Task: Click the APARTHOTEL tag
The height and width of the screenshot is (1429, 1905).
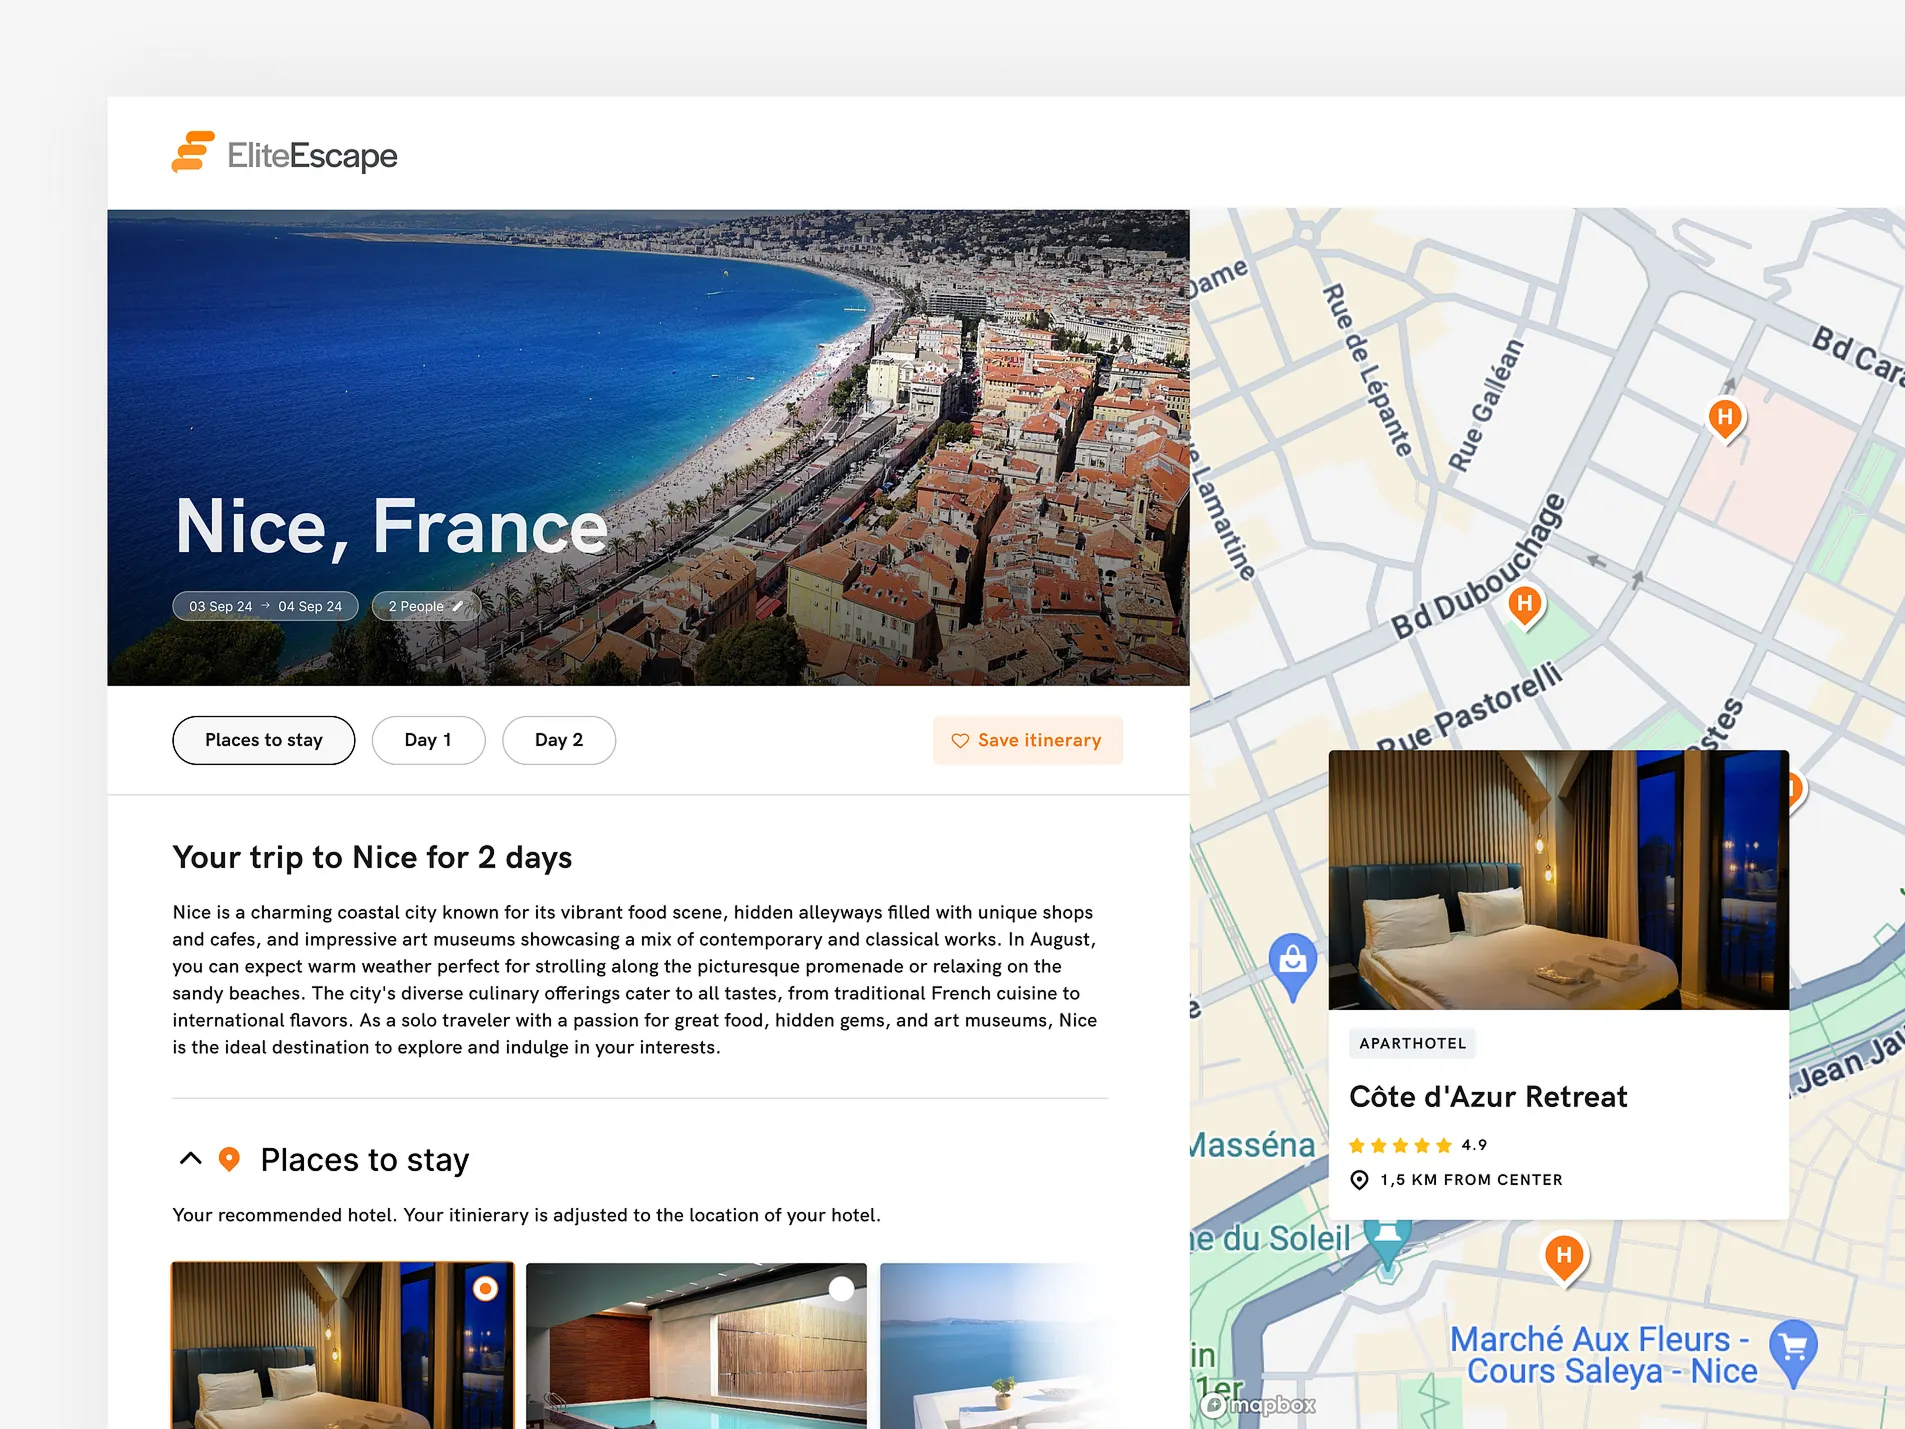Action: tap(1412, 1043)
